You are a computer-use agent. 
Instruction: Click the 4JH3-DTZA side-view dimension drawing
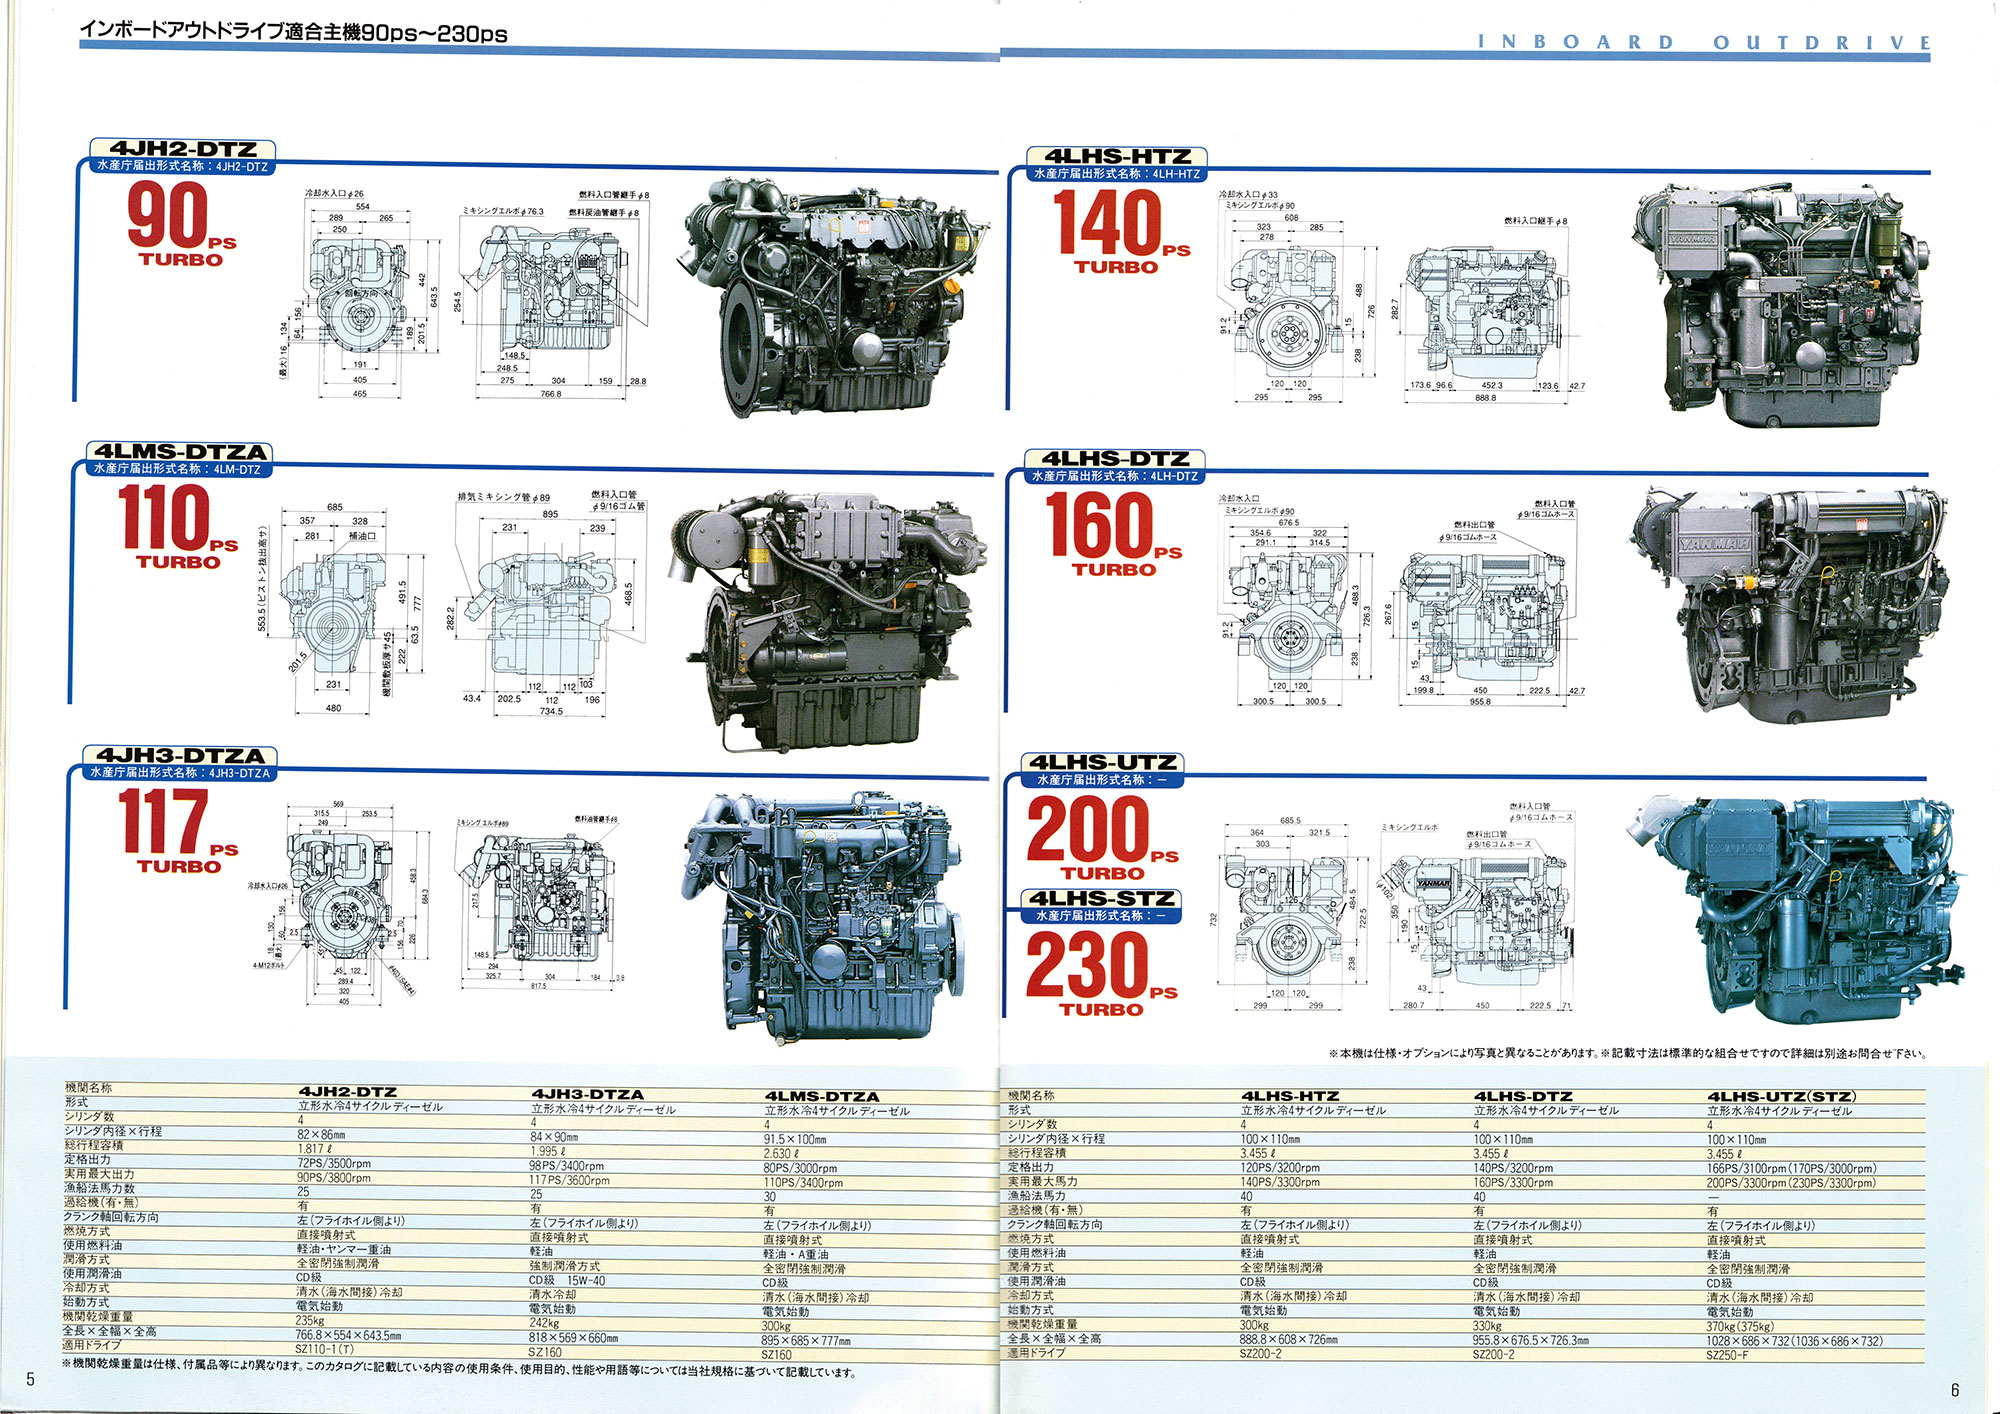click(x=540, y=903)
